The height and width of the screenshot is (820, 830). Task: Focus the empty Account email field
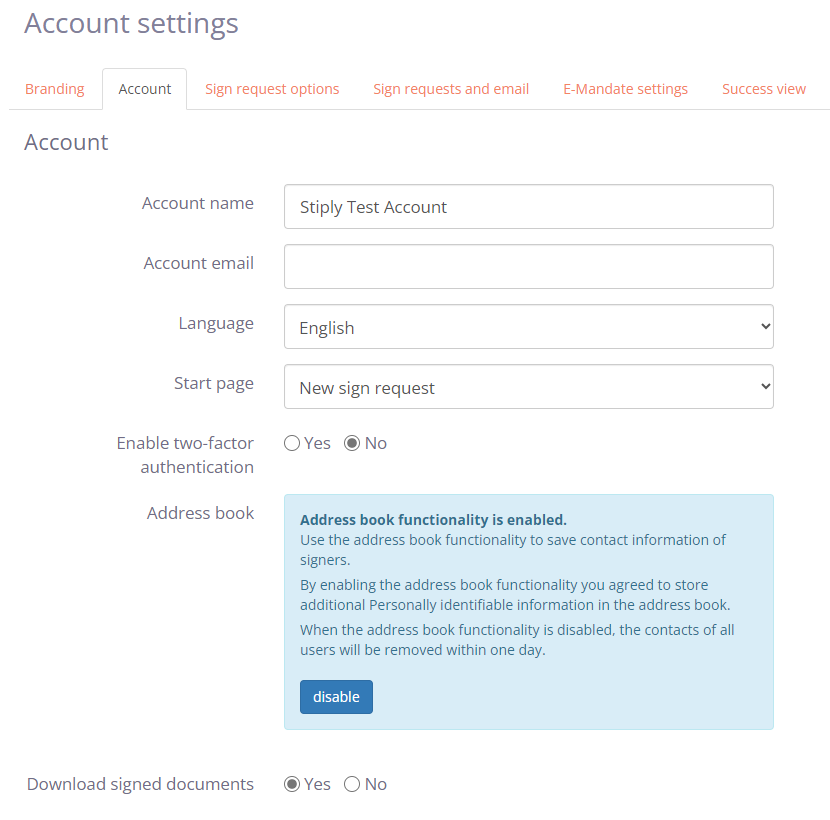(528, 267)
